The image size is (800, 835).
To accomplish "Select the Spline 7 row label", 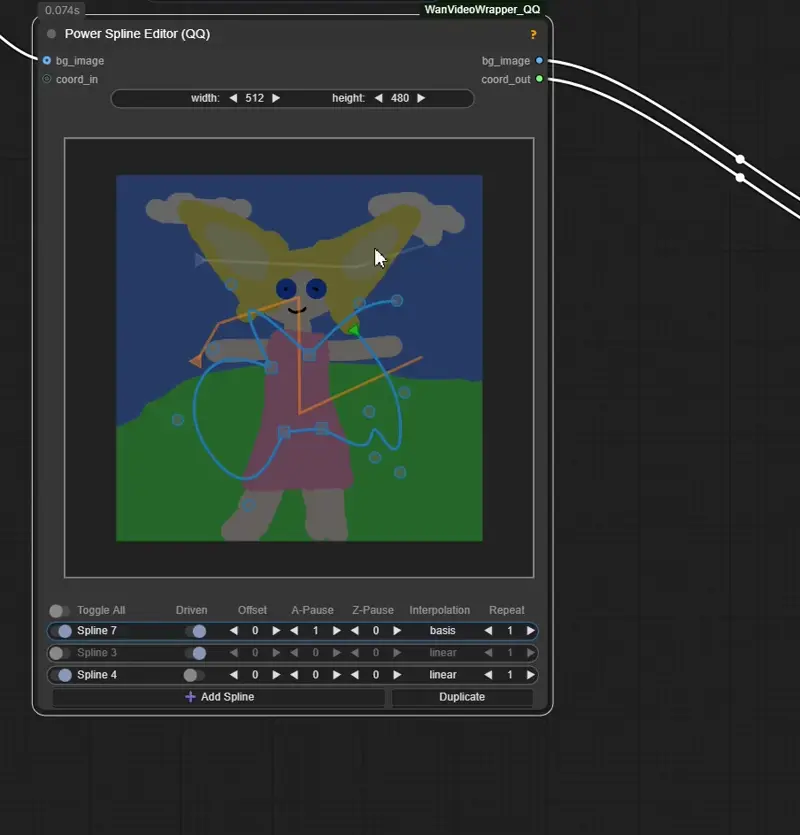I will 96,631.
